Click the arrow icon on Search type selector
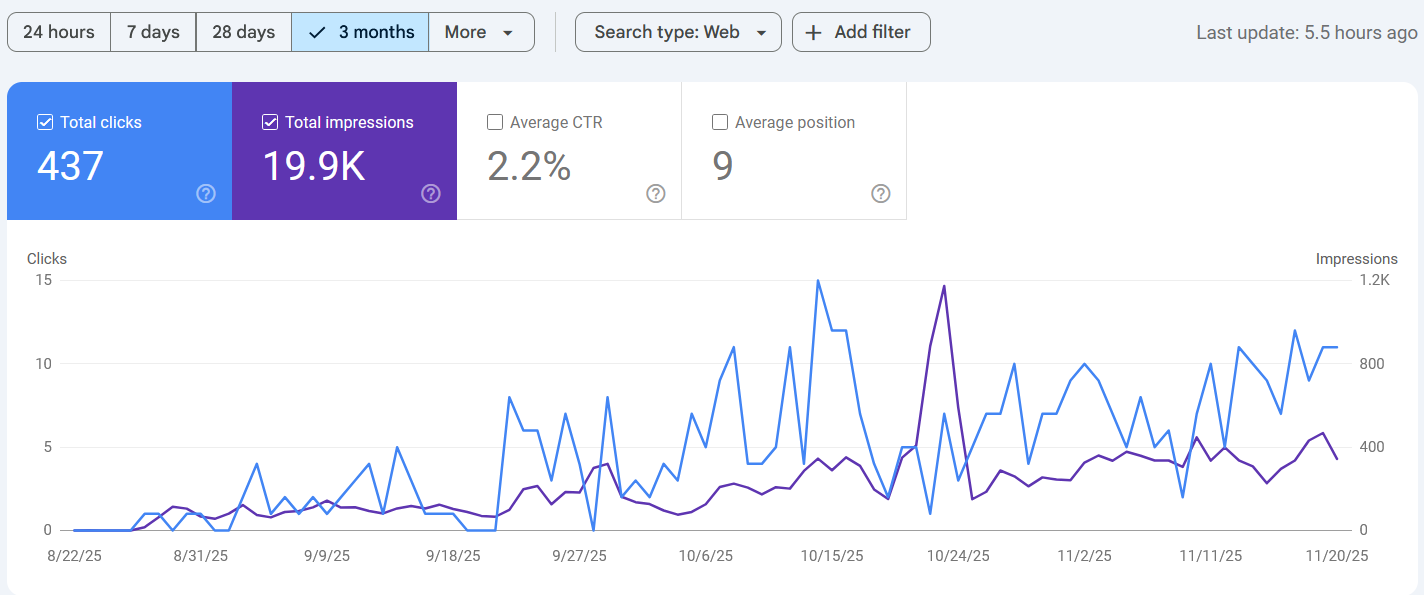This screenshot has height=595, width=1424. [760, 32]
